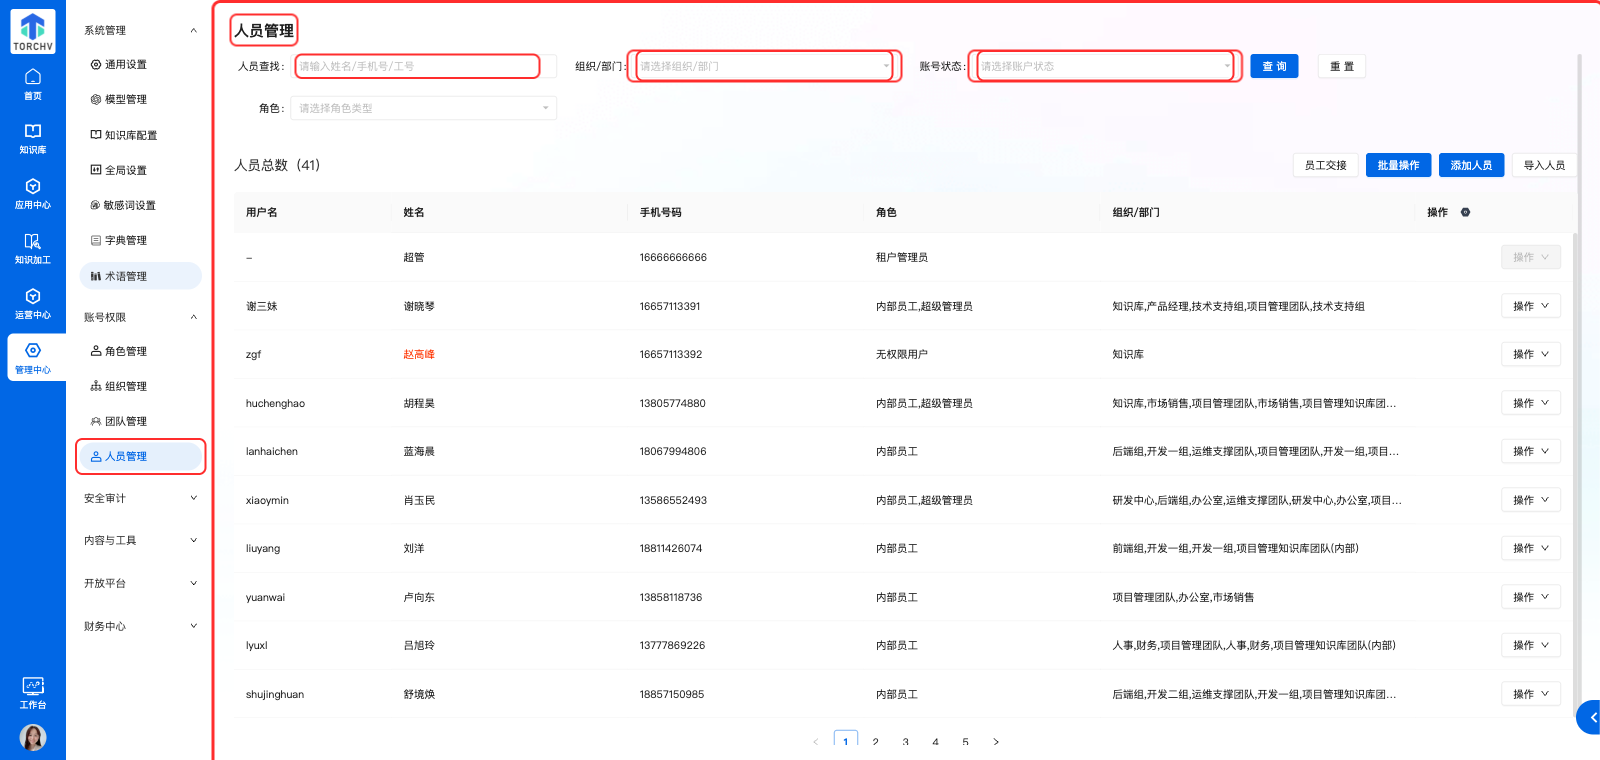This screenshot has height=760, width=1600.
Task: Click username lanhaichen cell
Action: pyautogui.click(x=272, y=451)
